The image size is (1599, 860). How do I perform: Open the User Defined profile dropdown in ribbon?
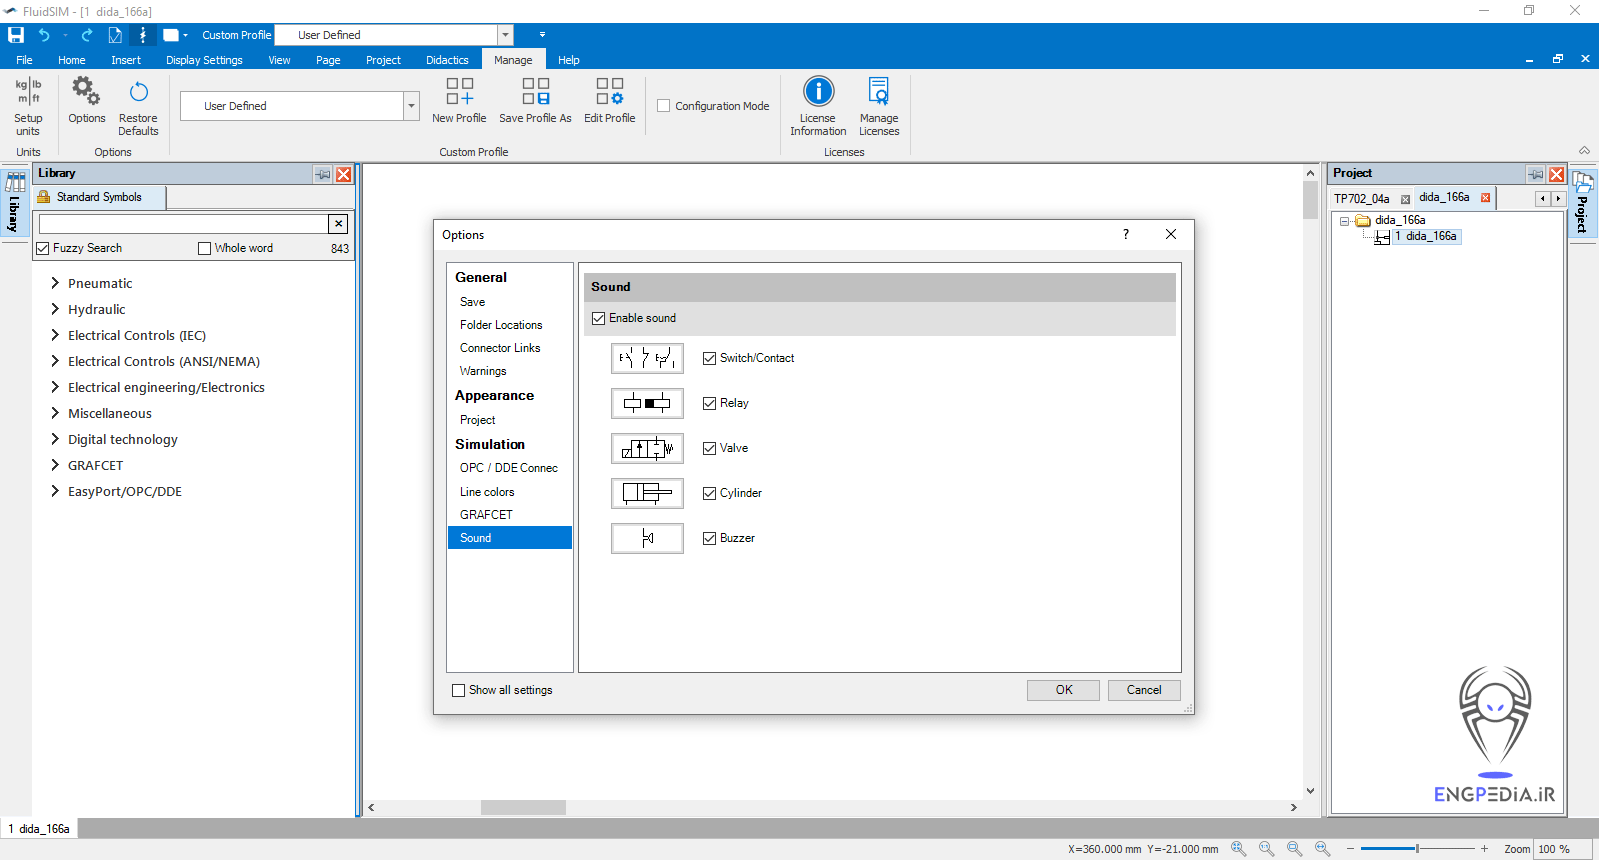coord(411,106)
